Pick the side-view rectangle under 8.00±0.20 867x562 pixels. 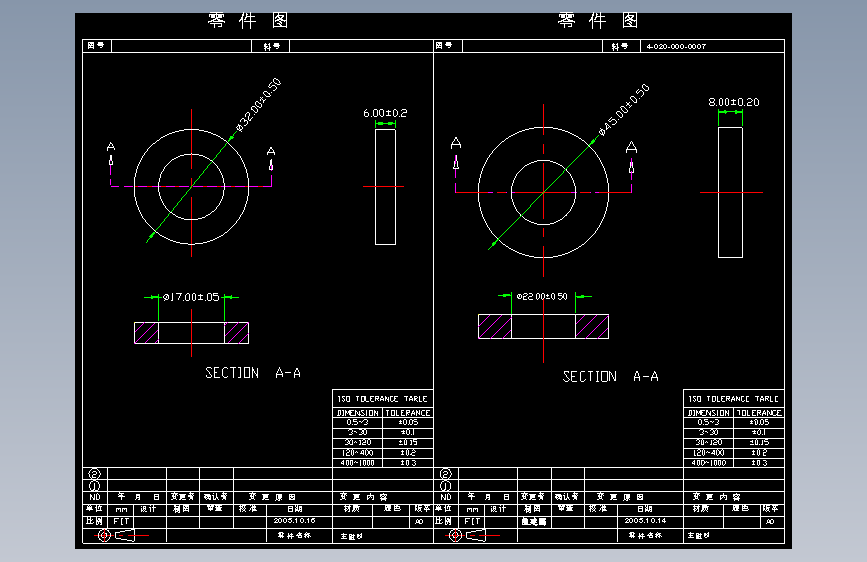(x=730, y=192)
